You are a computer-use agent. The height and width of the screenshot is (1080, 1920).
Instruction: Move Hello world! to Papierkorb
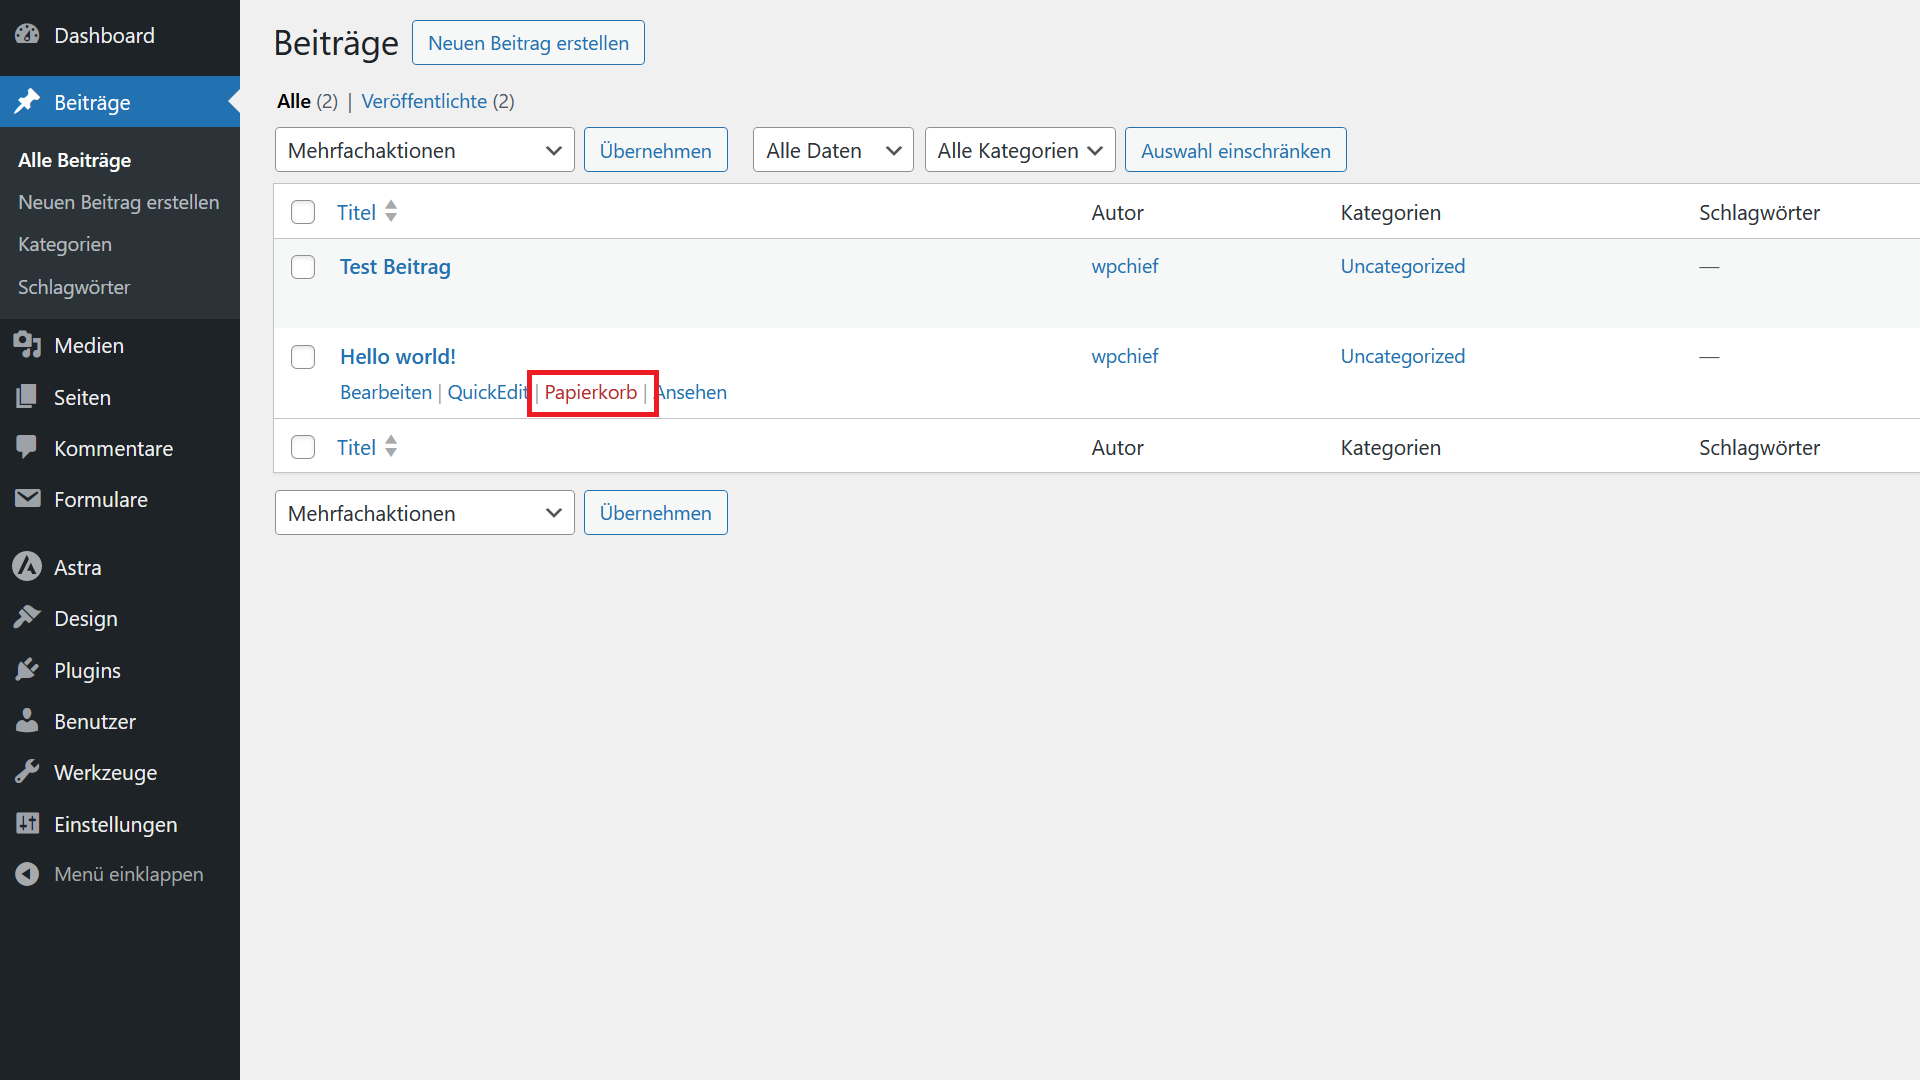click(591, 392)
